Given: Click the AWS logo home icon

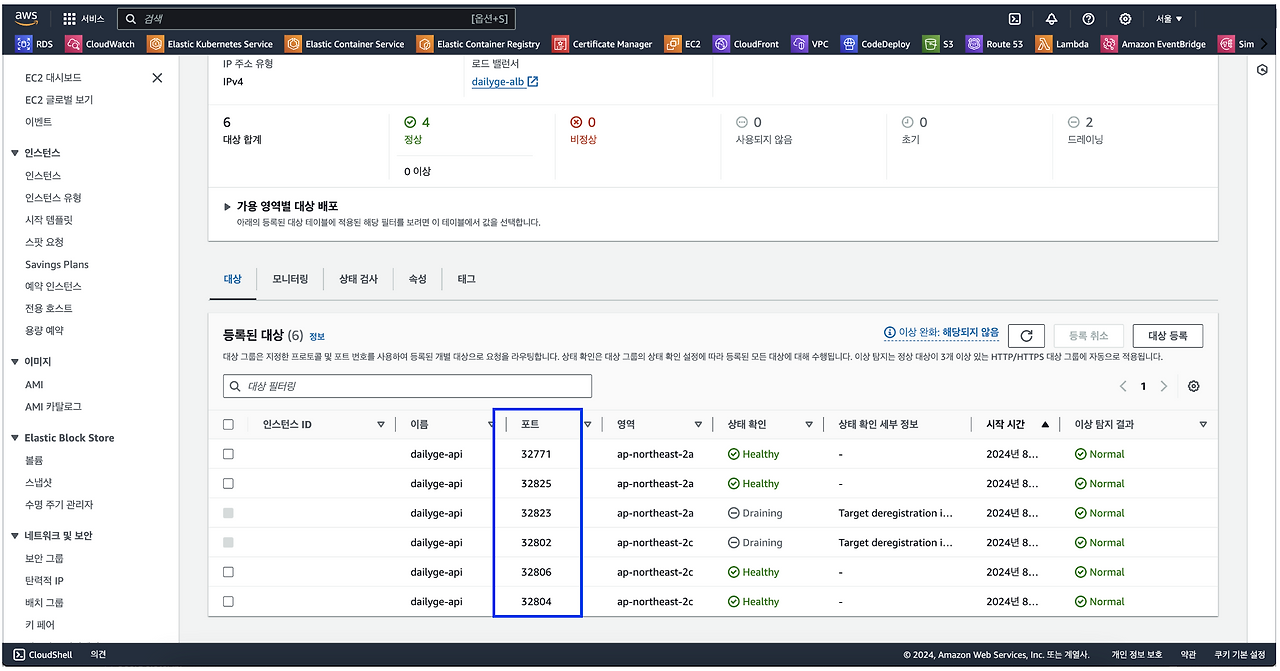Looking at the screenshot, I should pos(27,19).
